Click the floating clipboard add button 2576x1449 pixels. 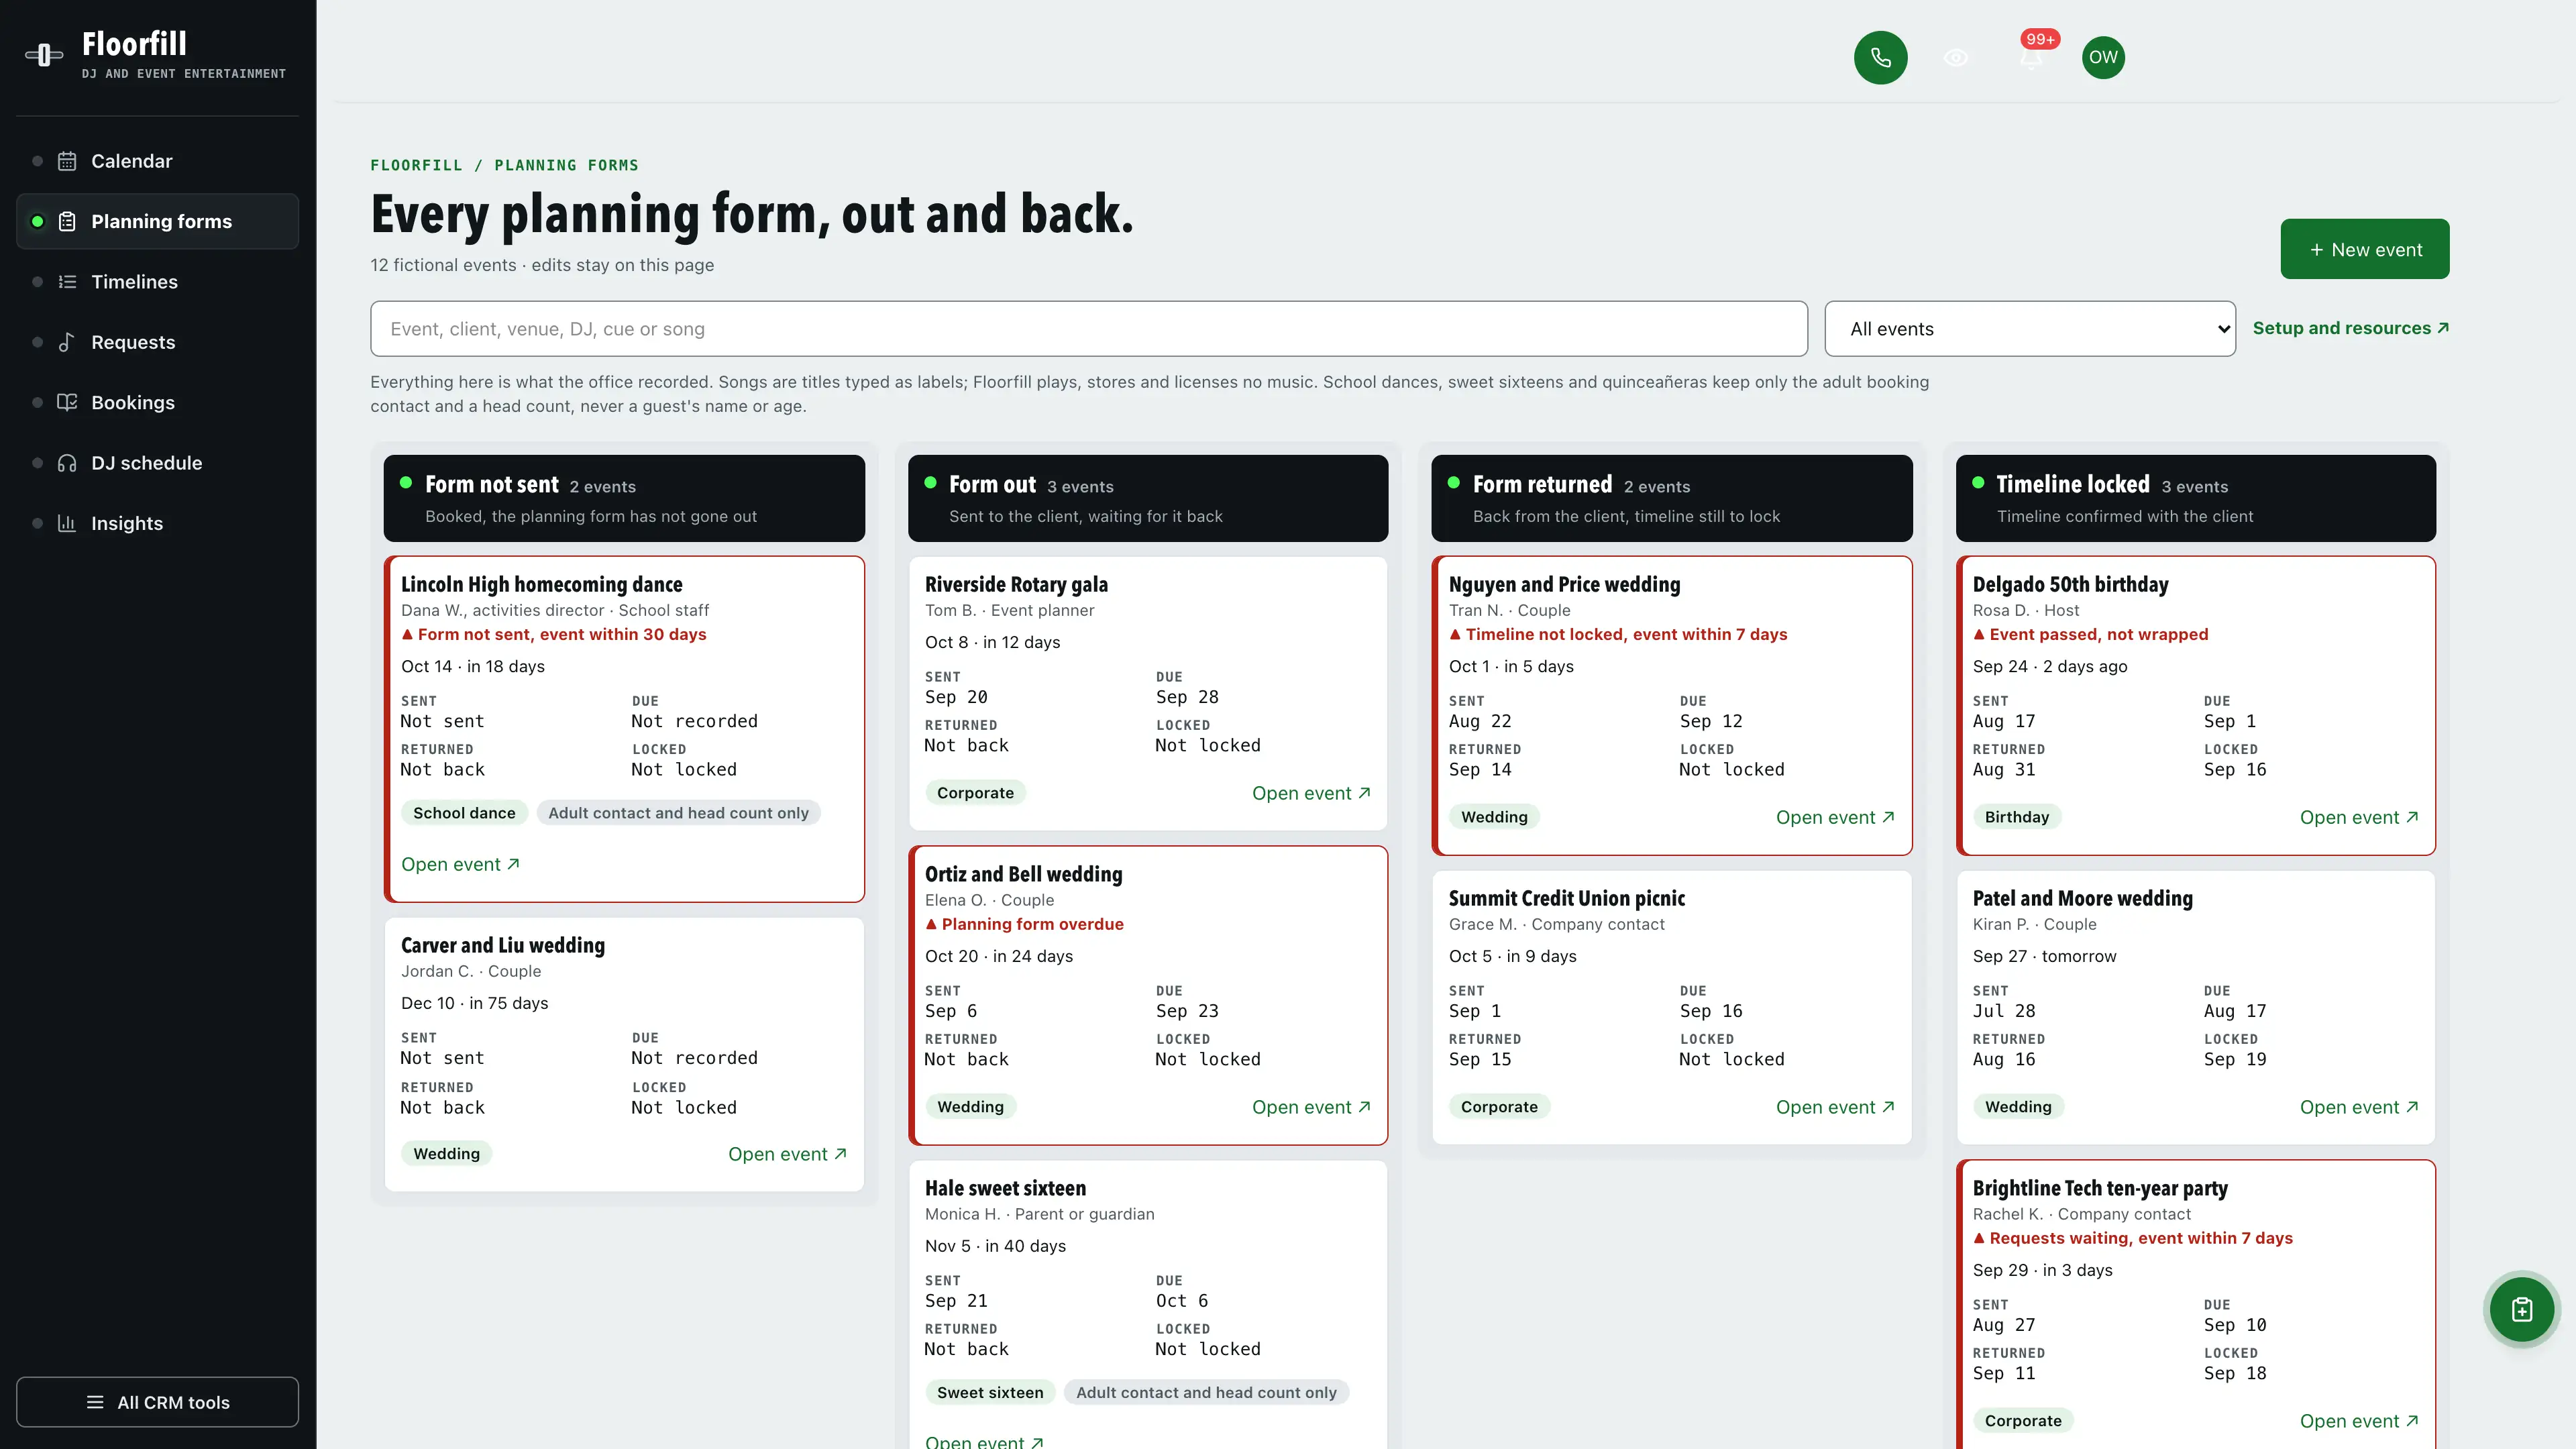[2521, 1309]
